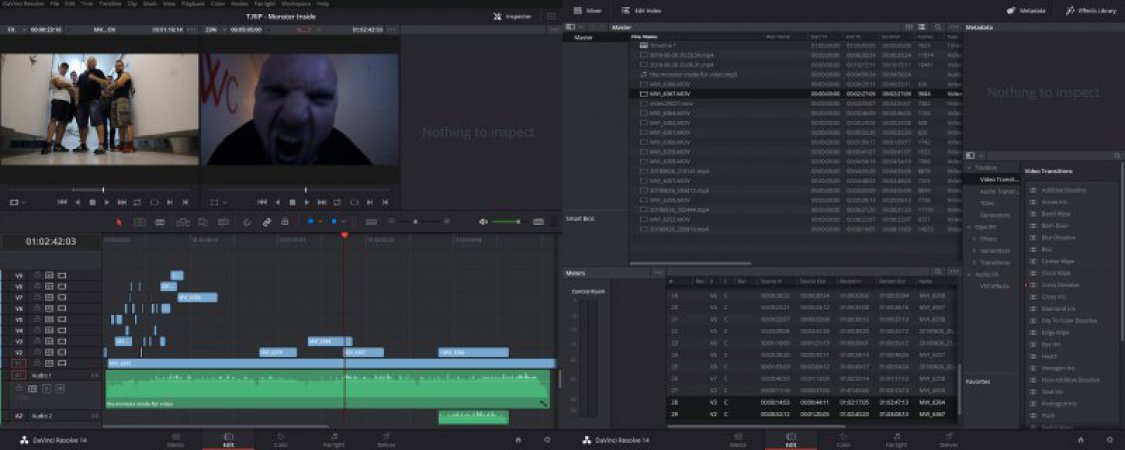
Task: Lock the V9 video track
Action: click(37, 275)
